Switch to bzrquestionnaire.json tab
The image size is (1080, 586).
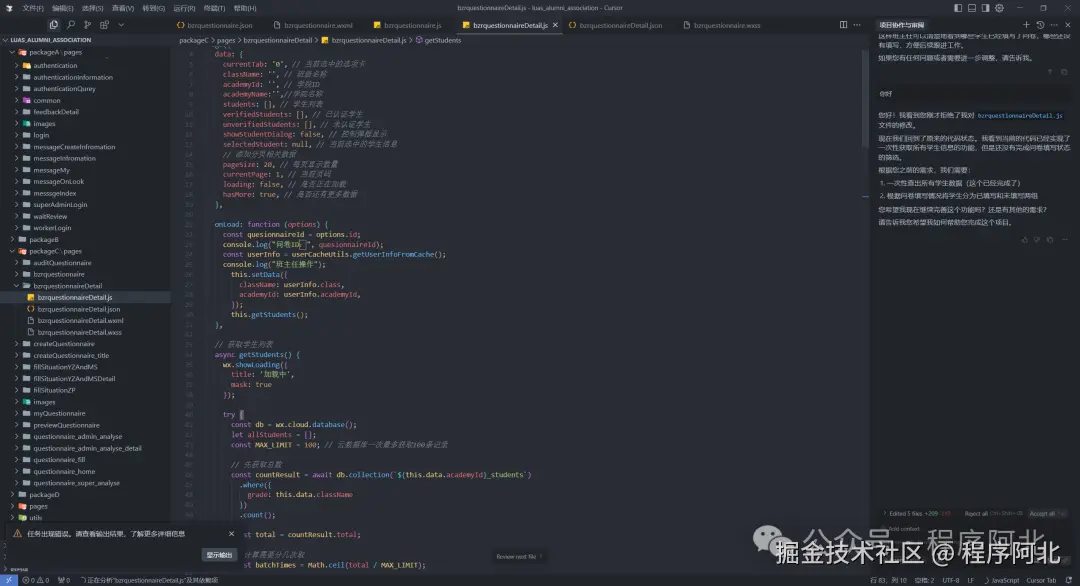tap(214, 25)
